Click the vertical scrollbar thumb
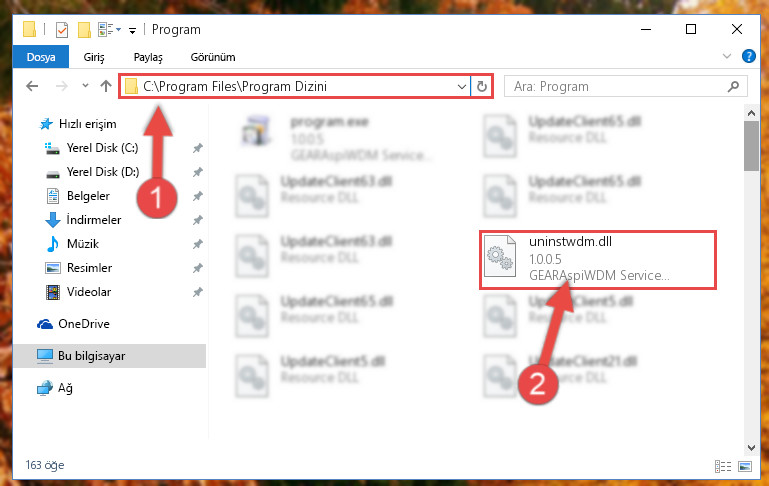 [751, 146]
